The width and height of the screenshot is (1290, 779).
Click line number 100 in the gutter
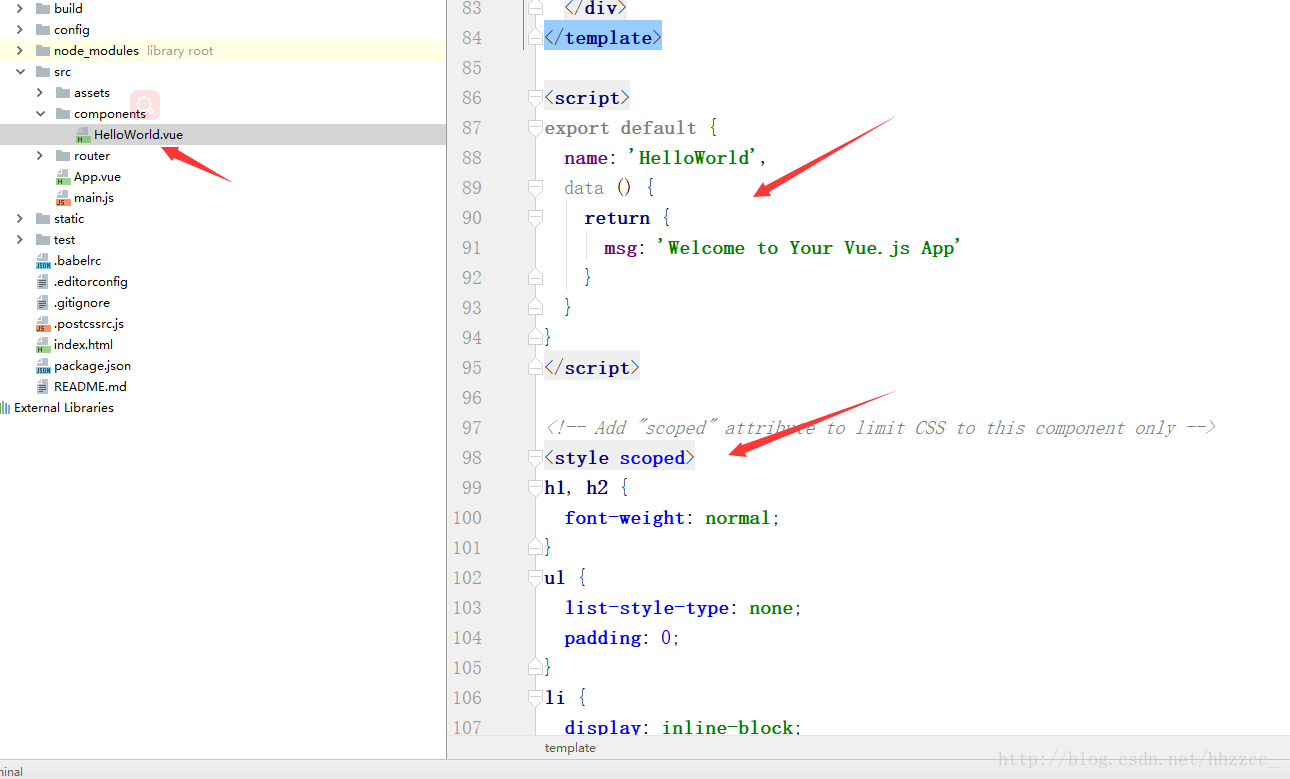[x=467, y=518]
